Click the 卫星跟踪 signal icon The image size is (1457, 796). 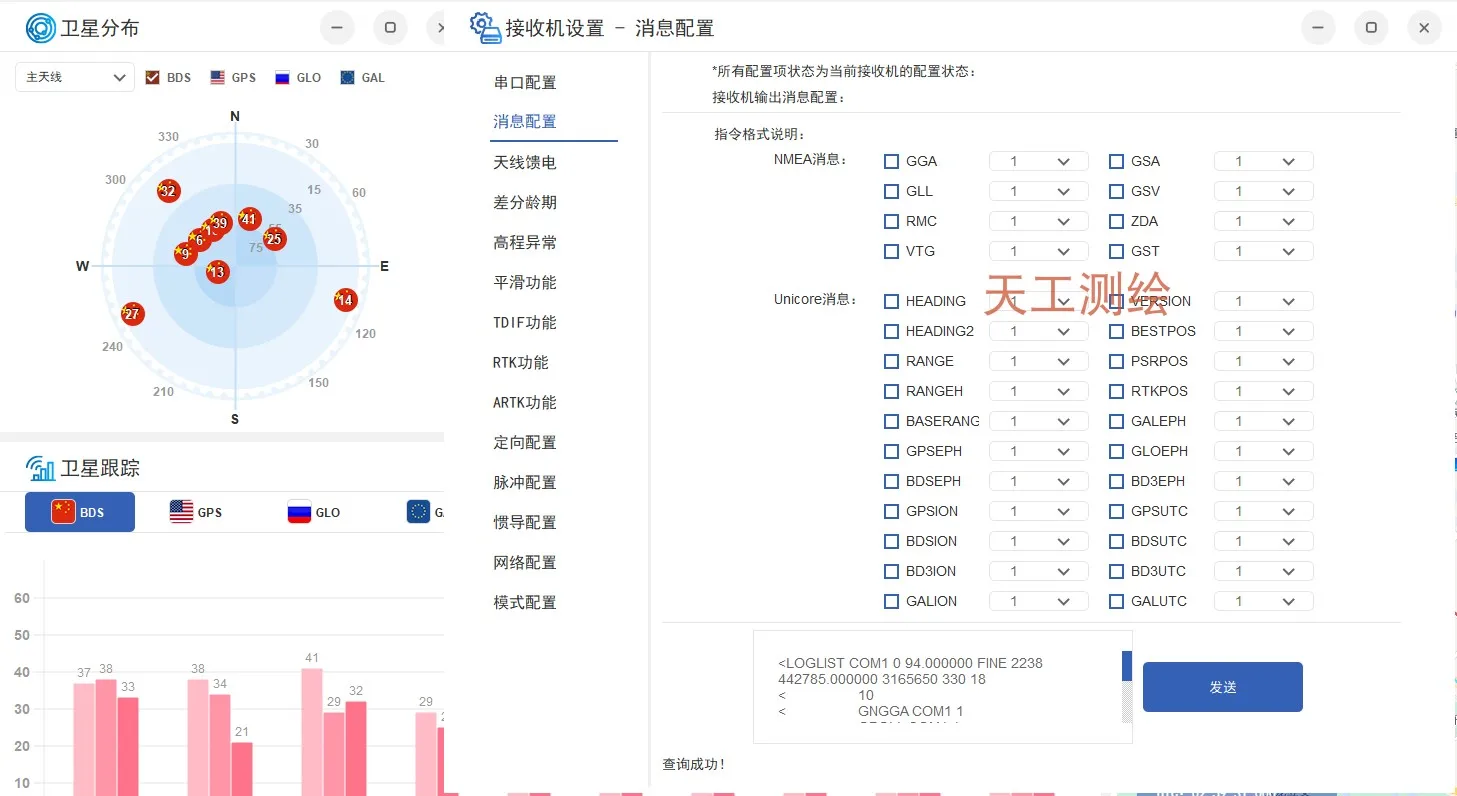tap(41, 467)
